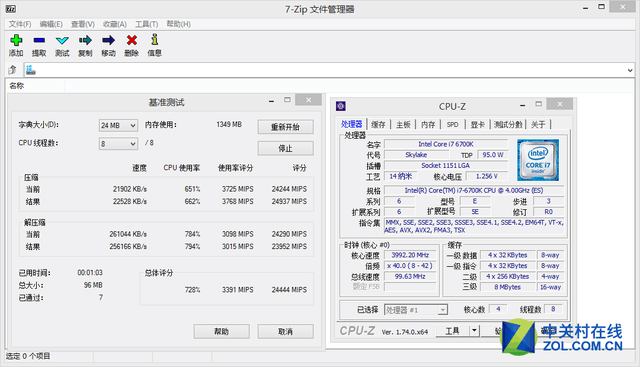Expand the dictionary size 24 MB dropdown
The image size is (640, 367).
tap(118, 125)
